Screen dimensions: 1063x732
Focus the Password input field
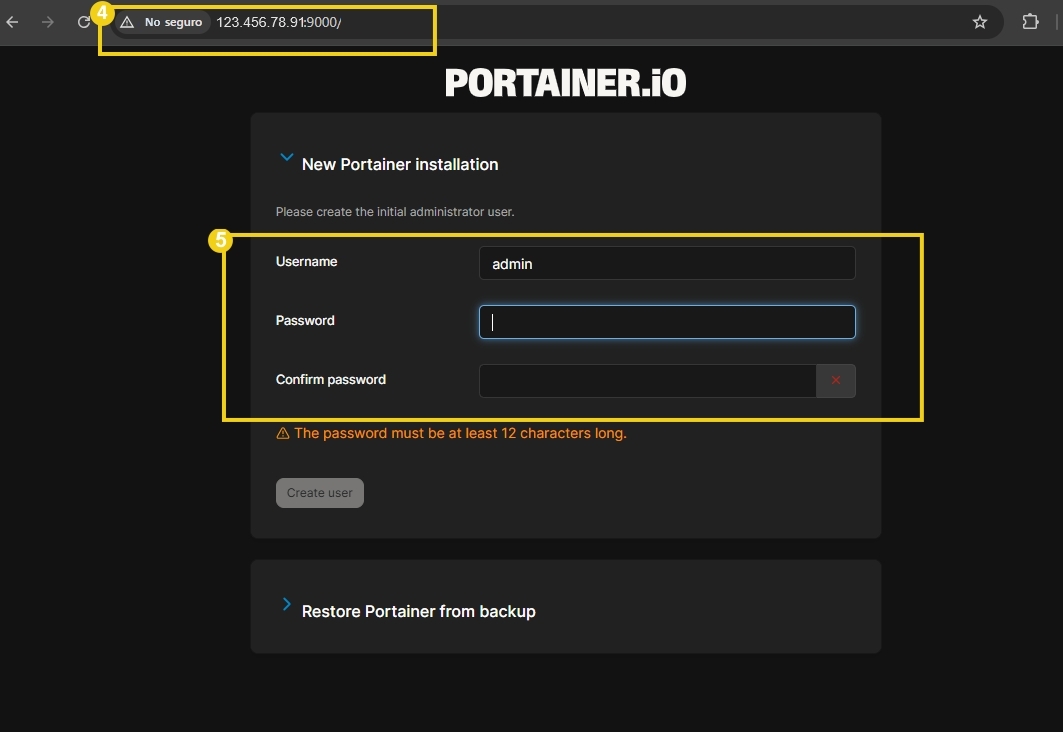[x=667, y=322]
